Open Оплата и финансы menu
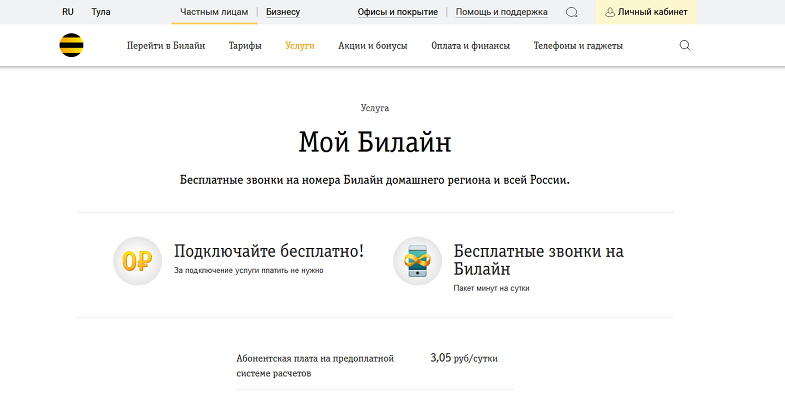785x396 pixels. point(470,46)
